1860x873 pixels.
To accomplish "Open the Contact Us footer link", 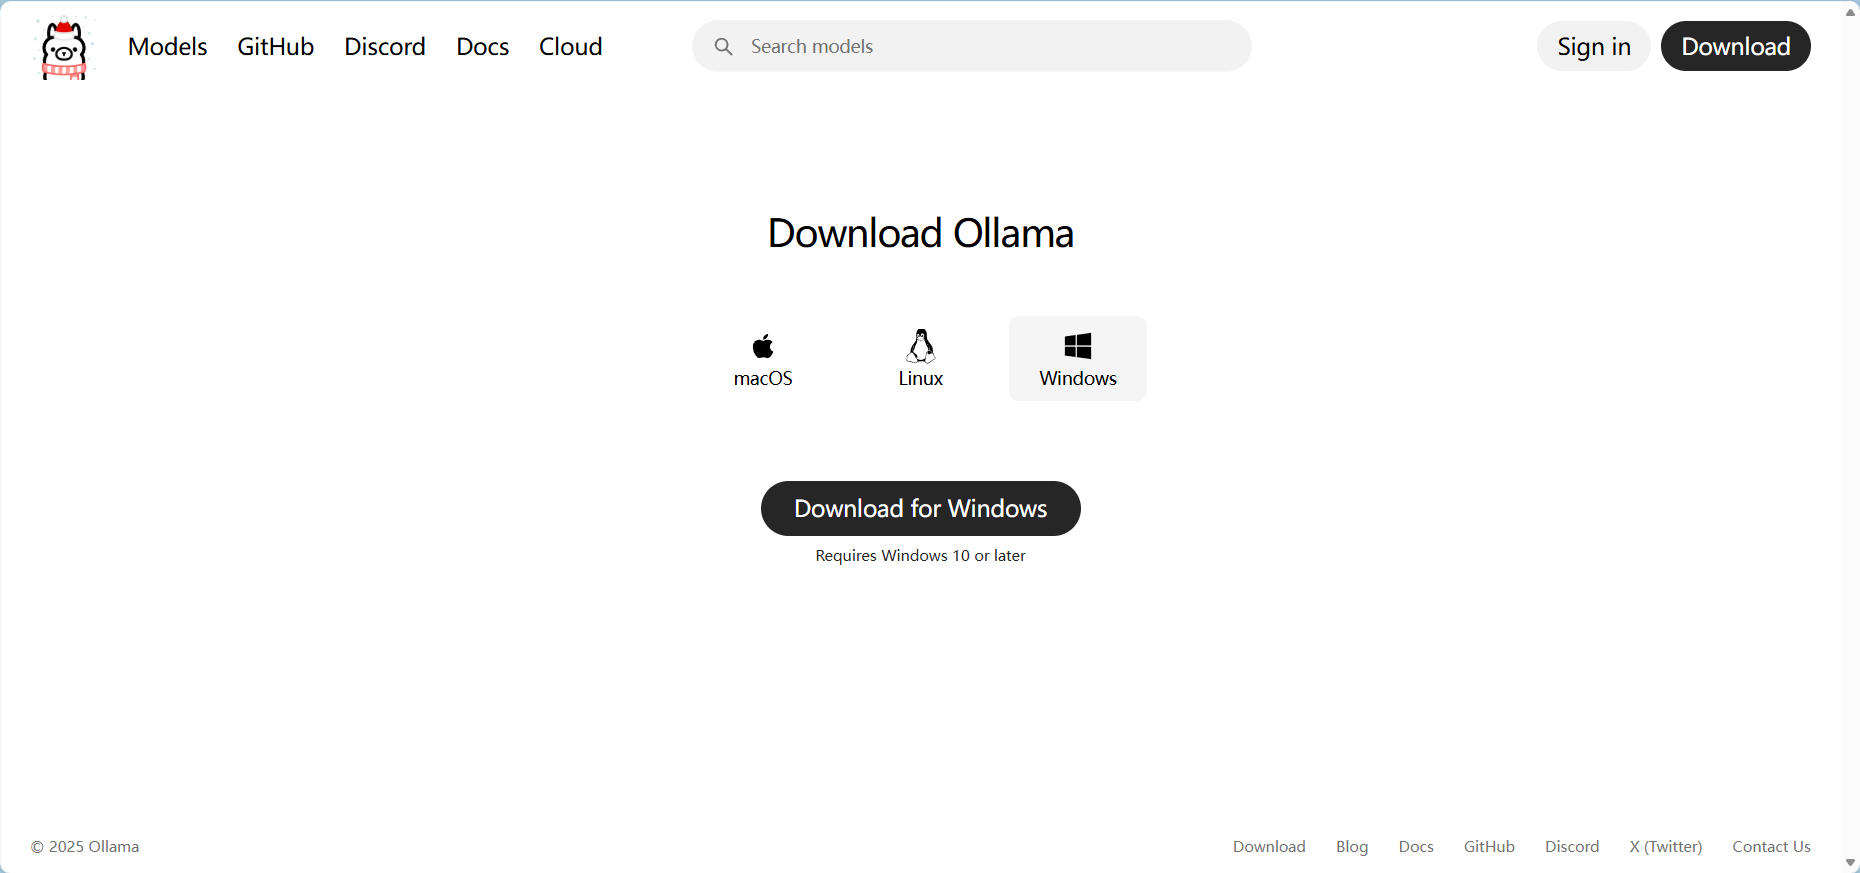I will (x=1771, y=846).
